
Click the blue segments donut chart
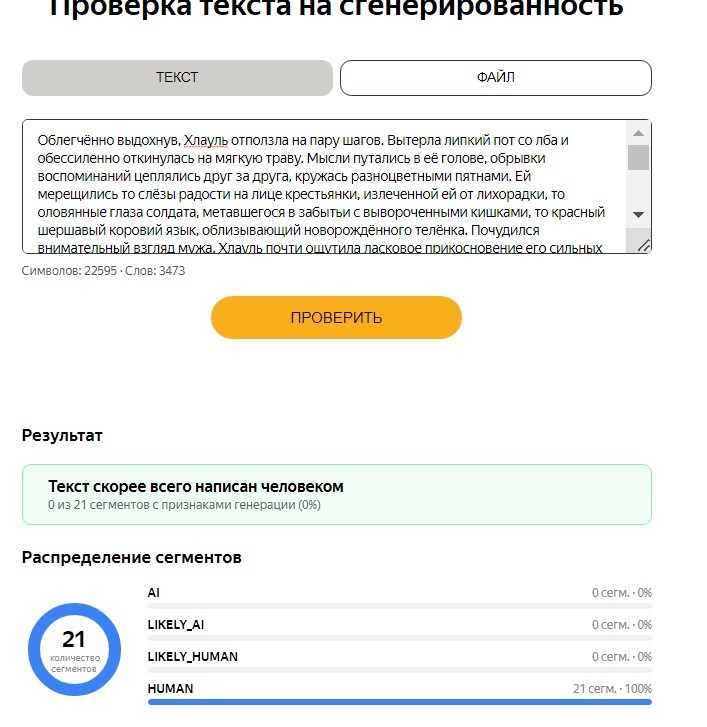pyautogui.click(x=74, y=649)
